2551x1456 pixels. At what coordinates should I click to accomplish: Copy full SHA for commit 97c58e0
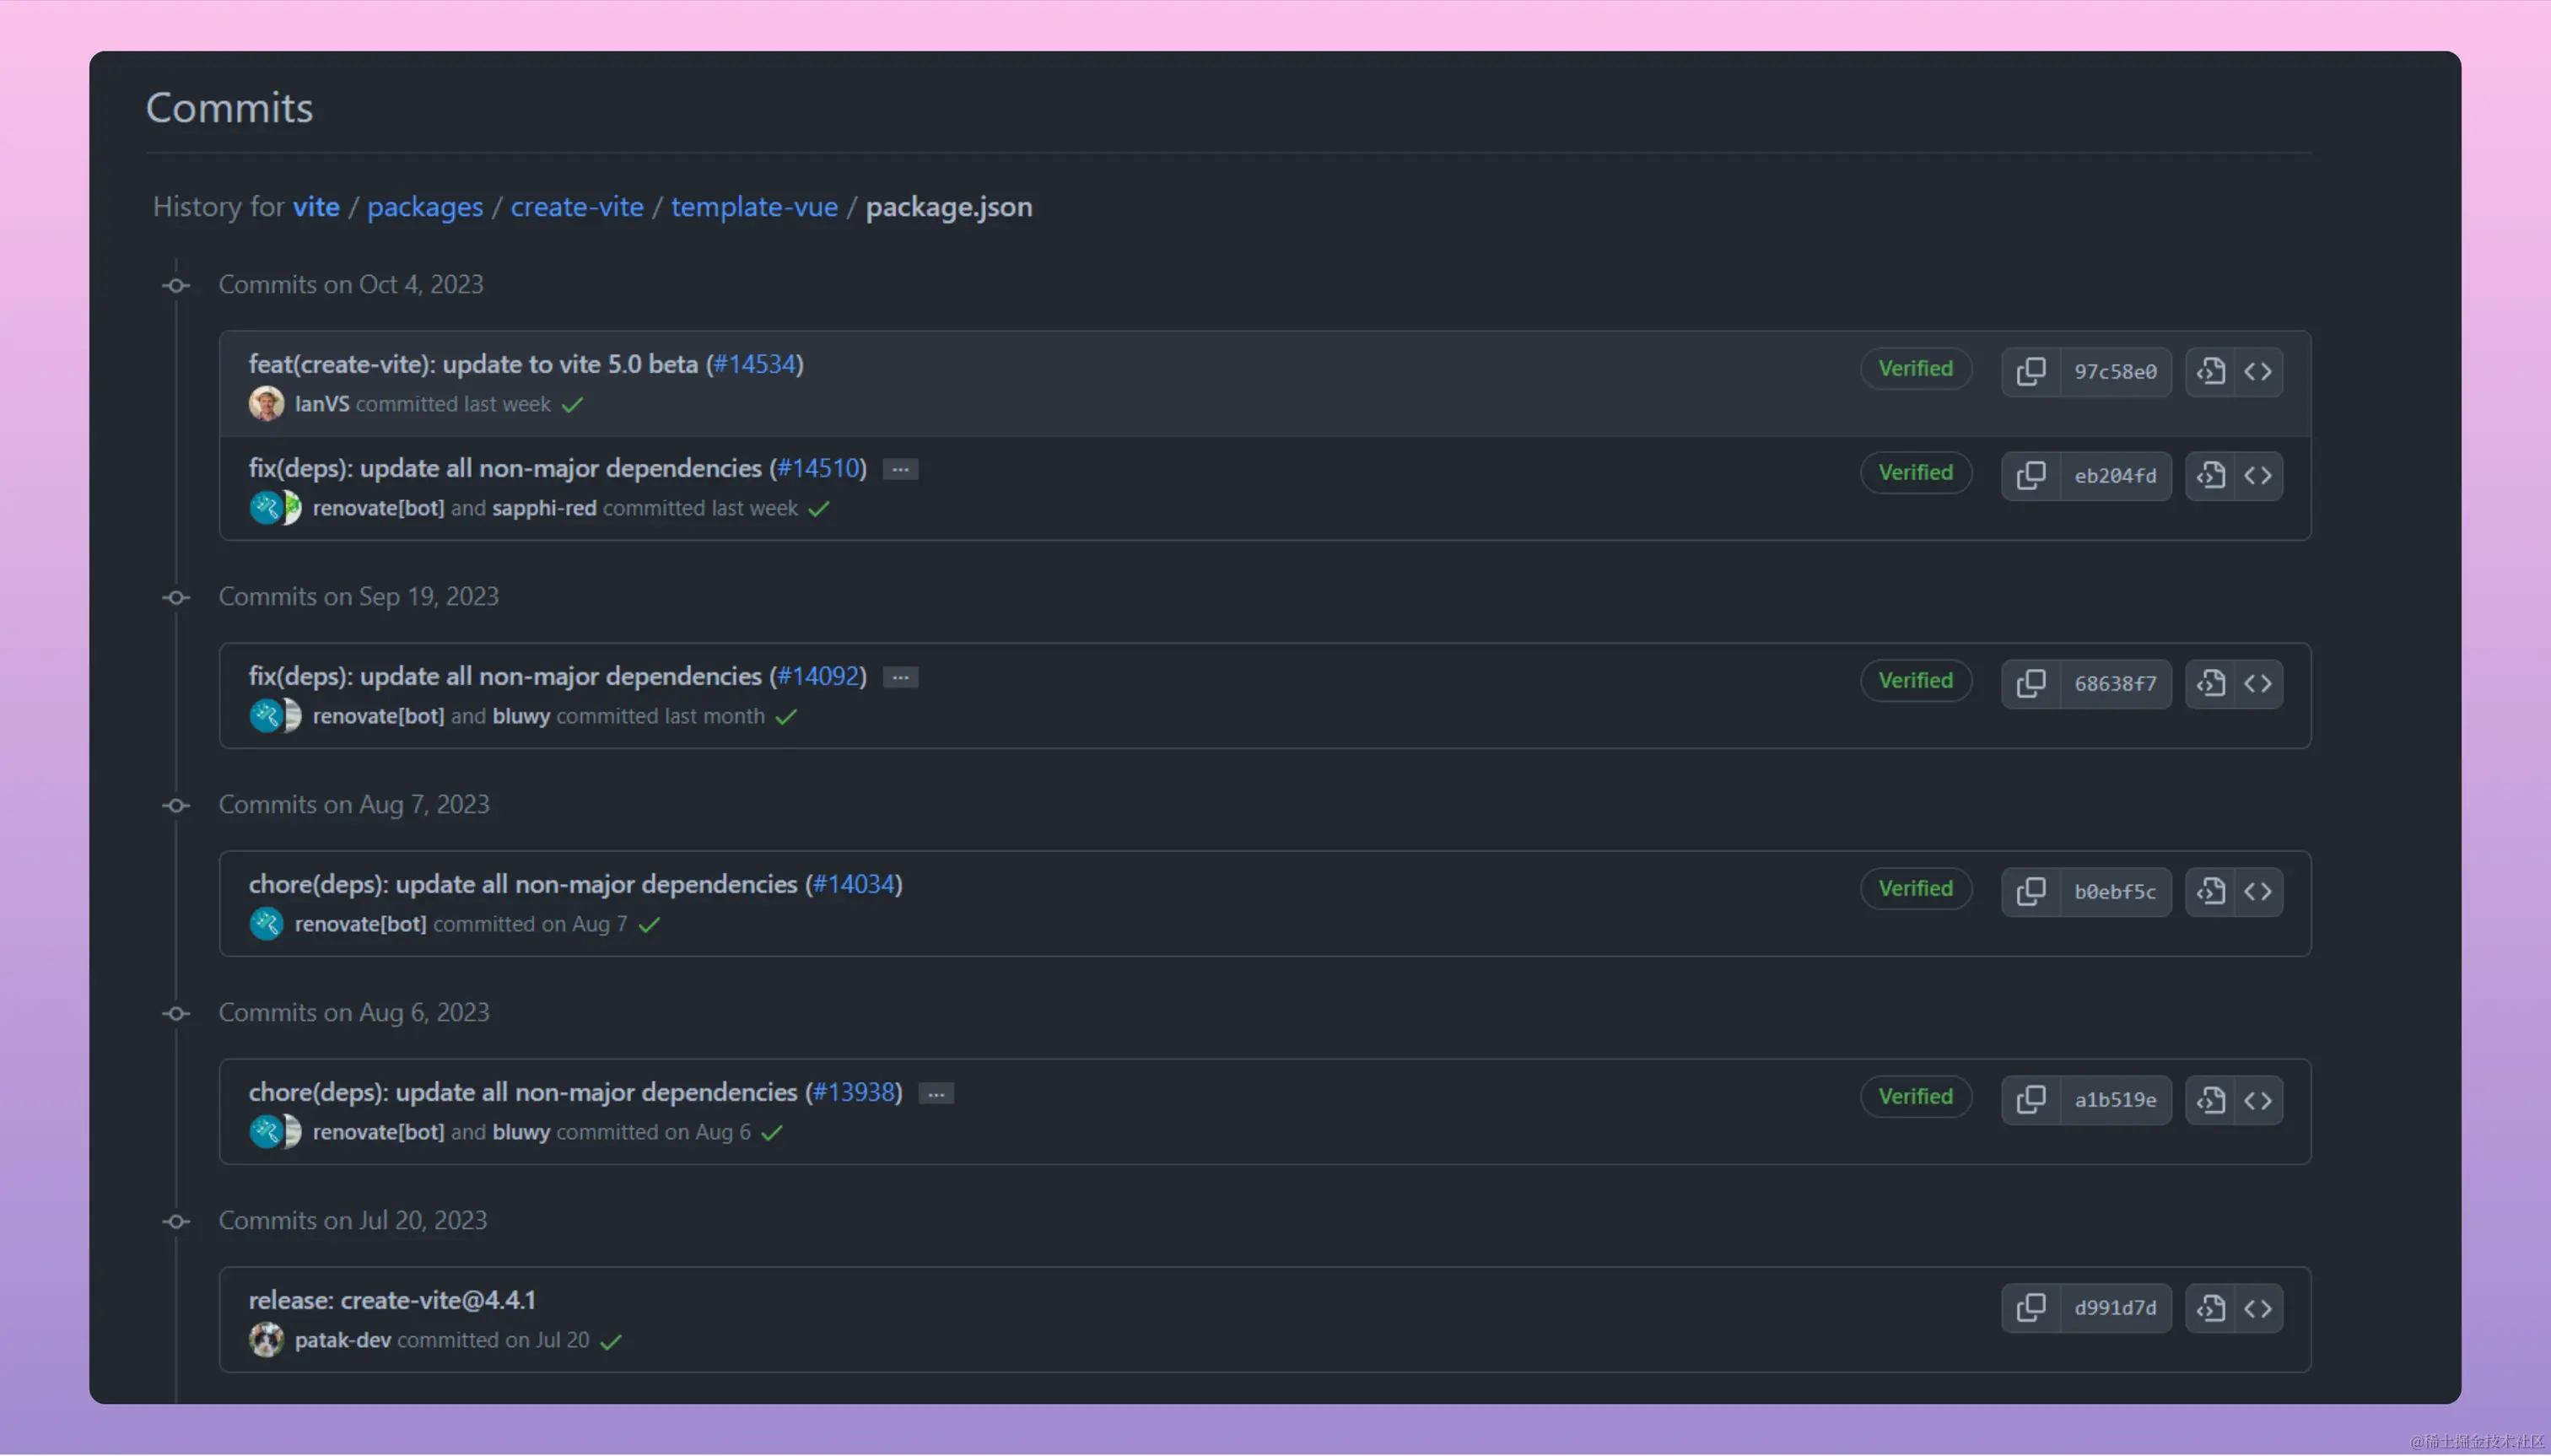[2030, 372]
